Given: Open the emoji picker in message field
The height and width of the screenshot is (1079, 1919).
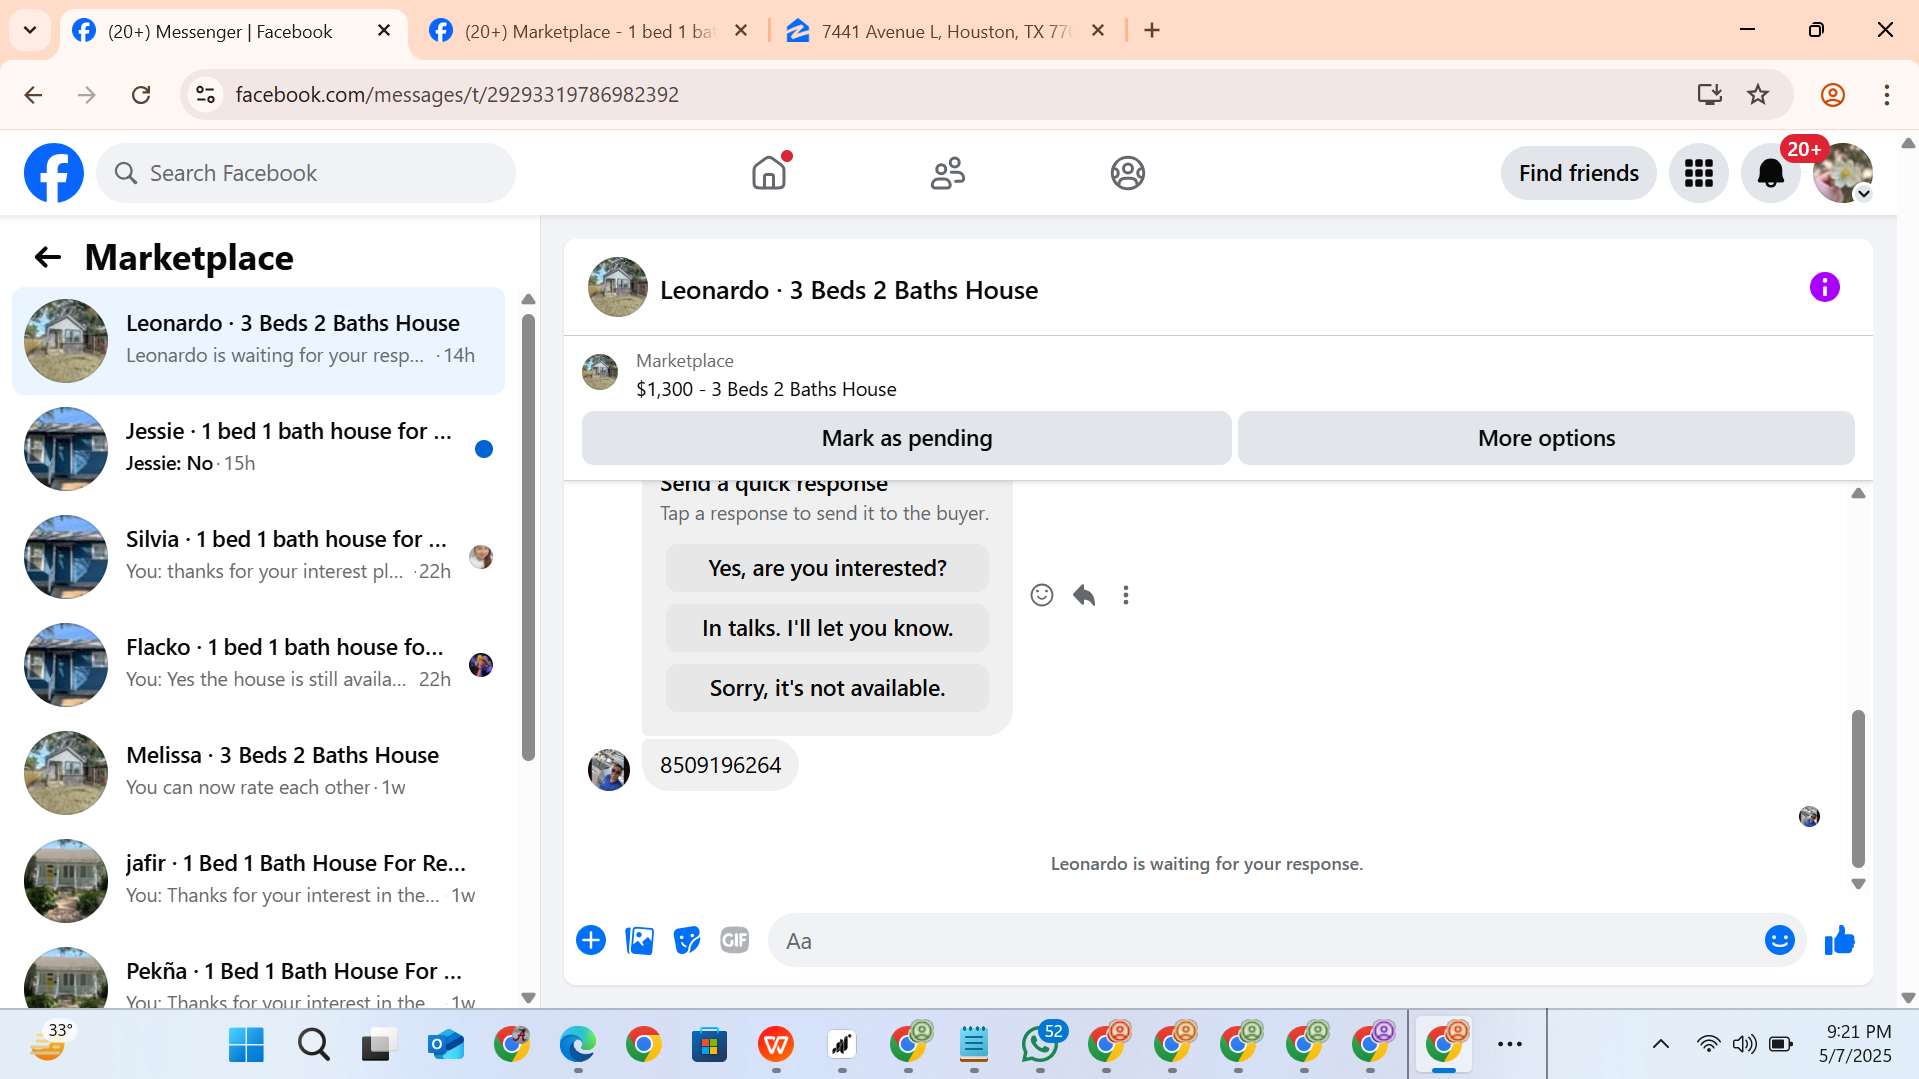Looking at the screenshot, I should click(1780, 940).
